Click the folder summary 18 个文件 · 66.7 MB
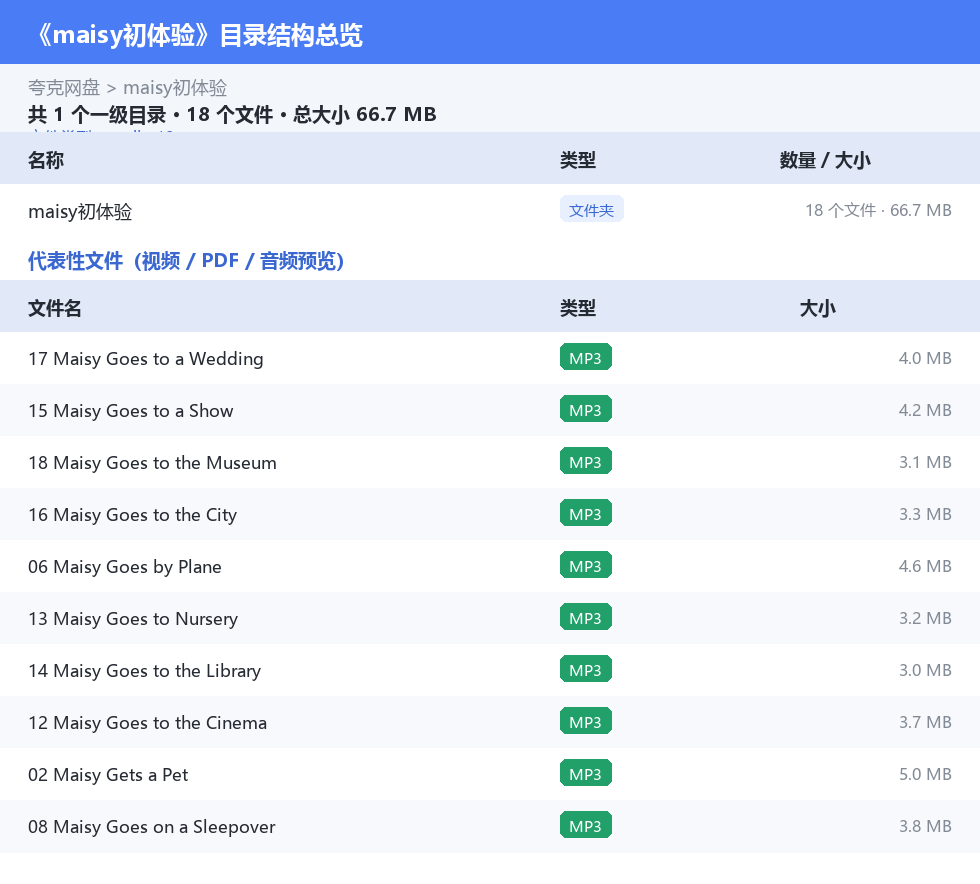The image size is (980, 884). (x=878, y=210)
